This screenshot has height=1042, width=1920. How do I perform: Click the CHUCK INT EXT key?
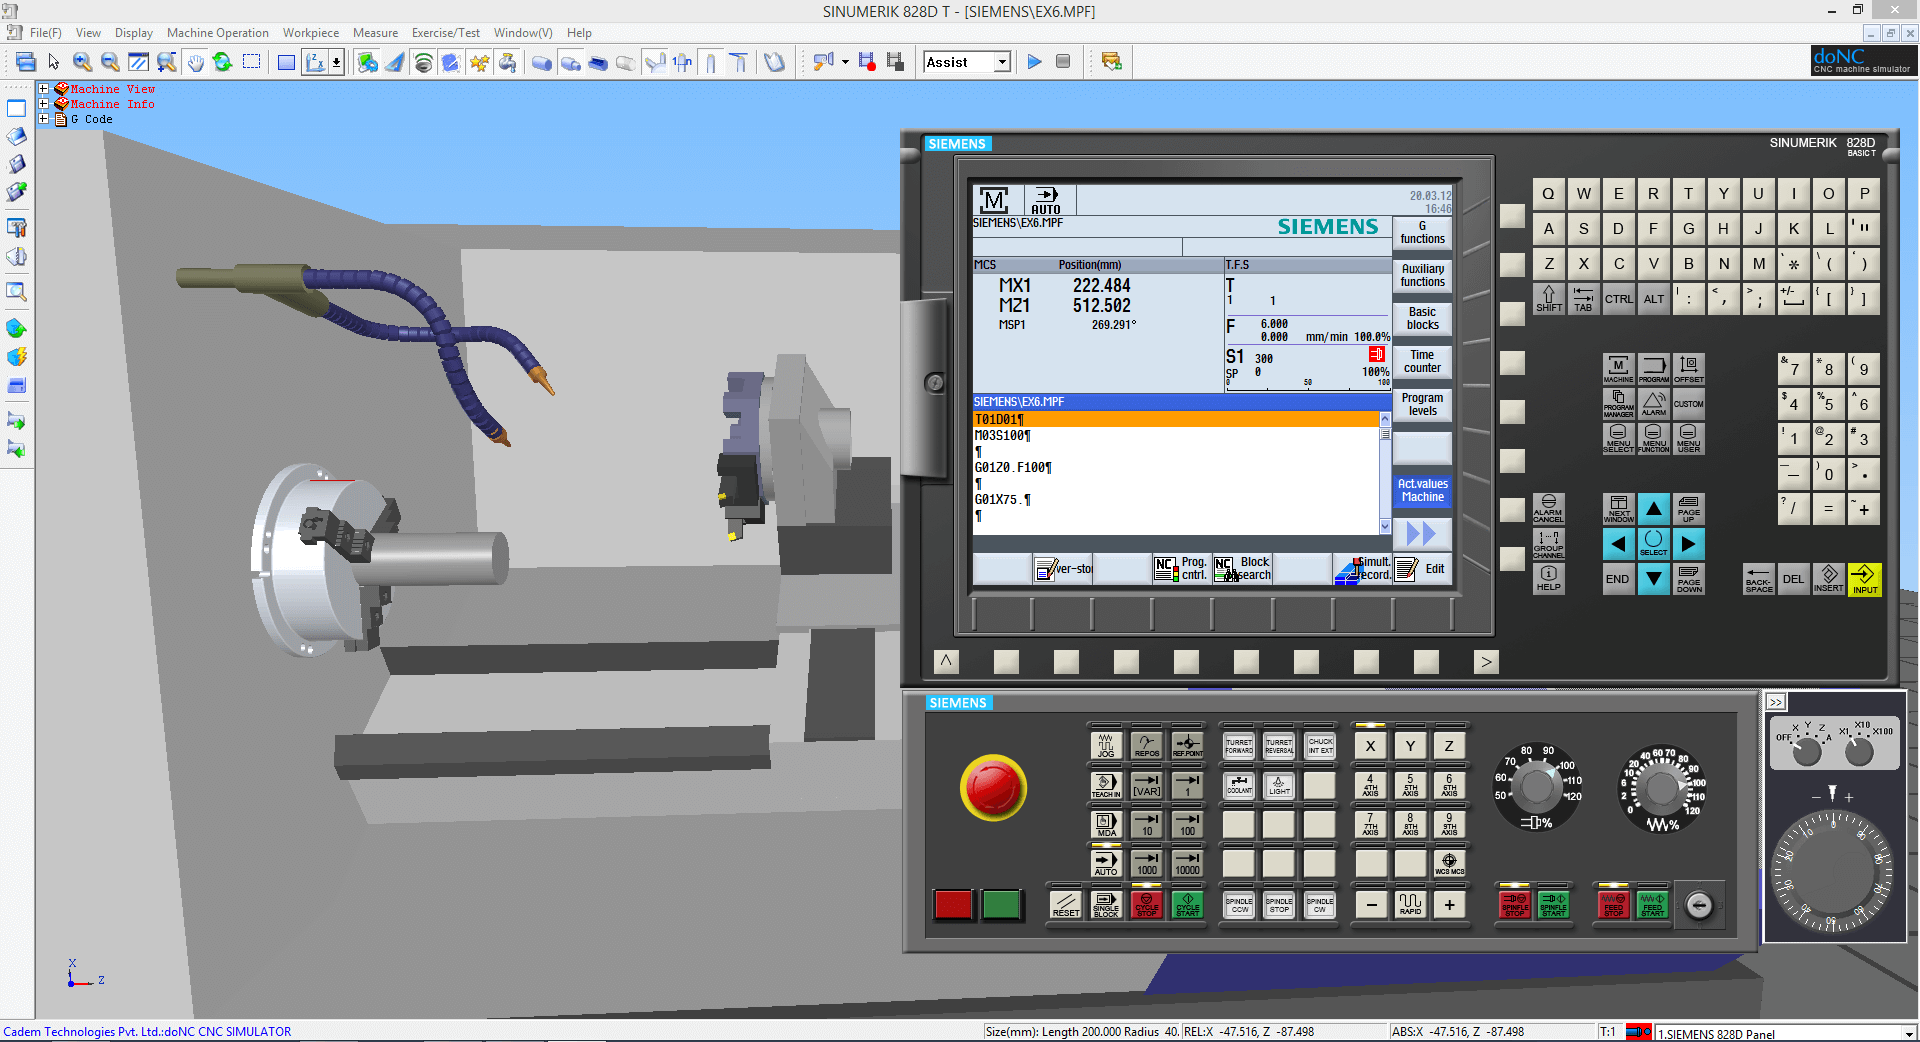1320,745
